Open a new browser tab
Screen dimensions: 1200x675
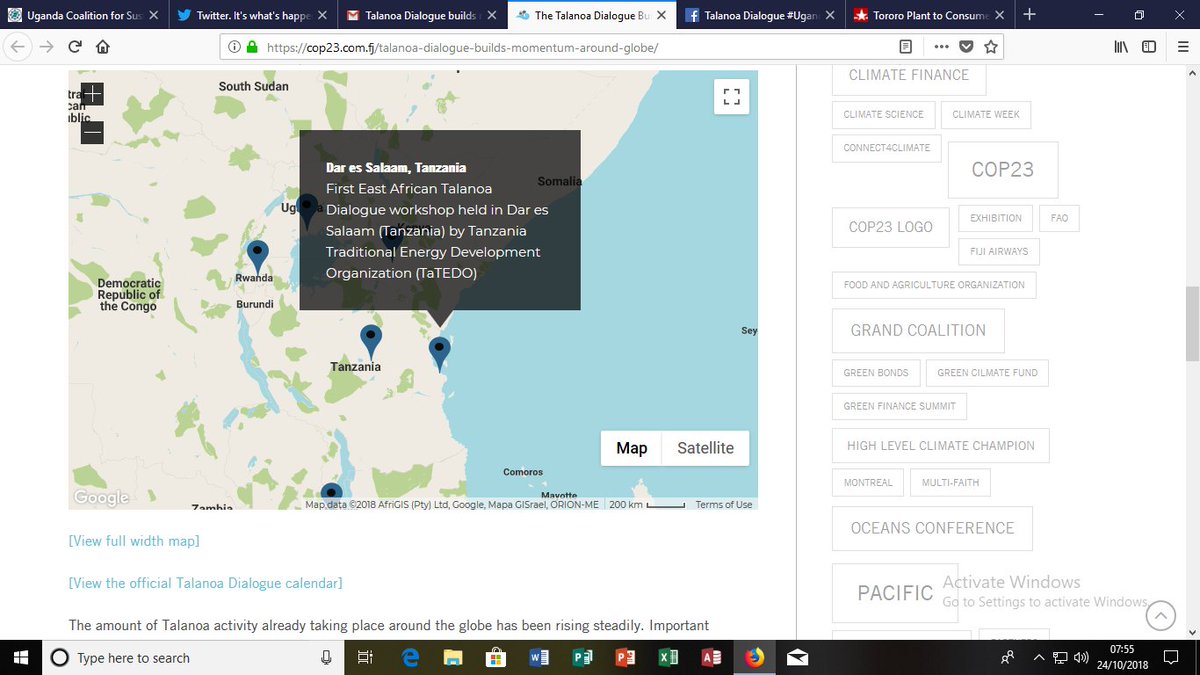(x=1030, y=15)
